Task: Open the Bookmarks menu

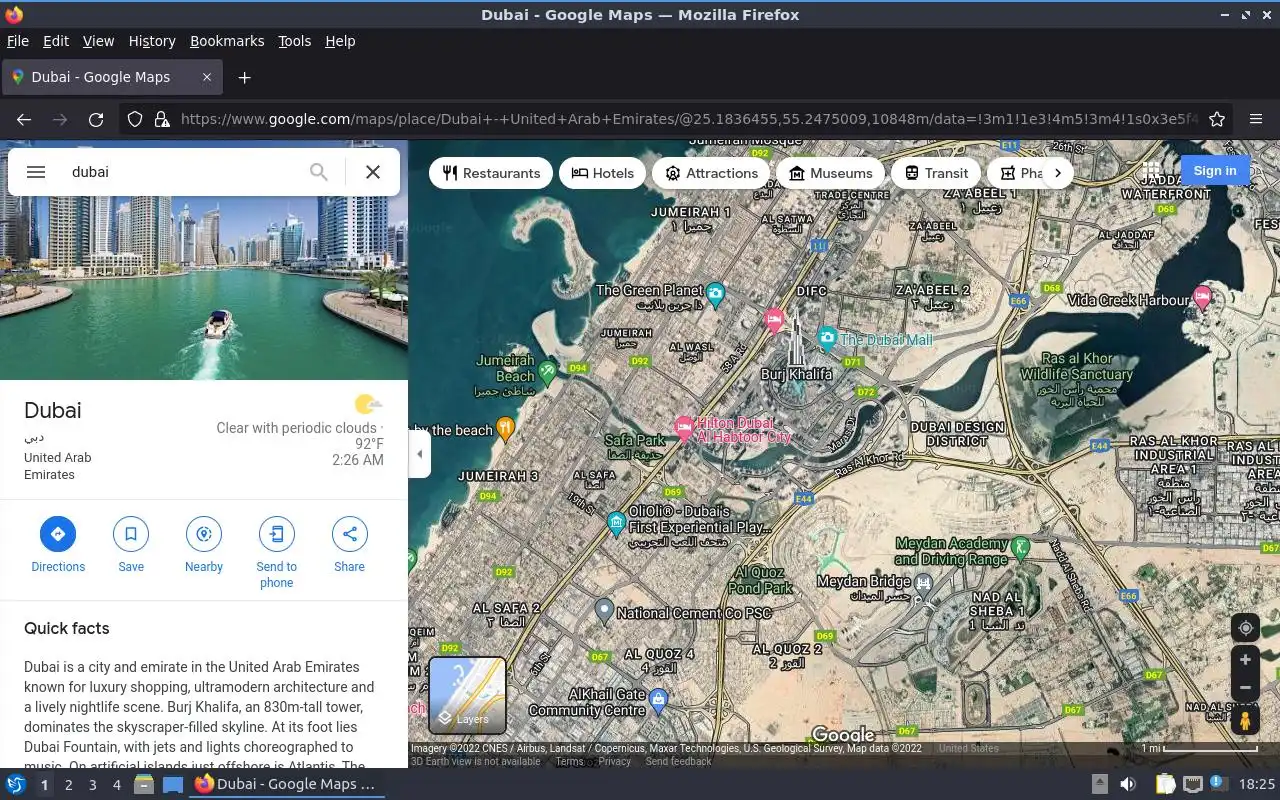Action: pos(227,41)
